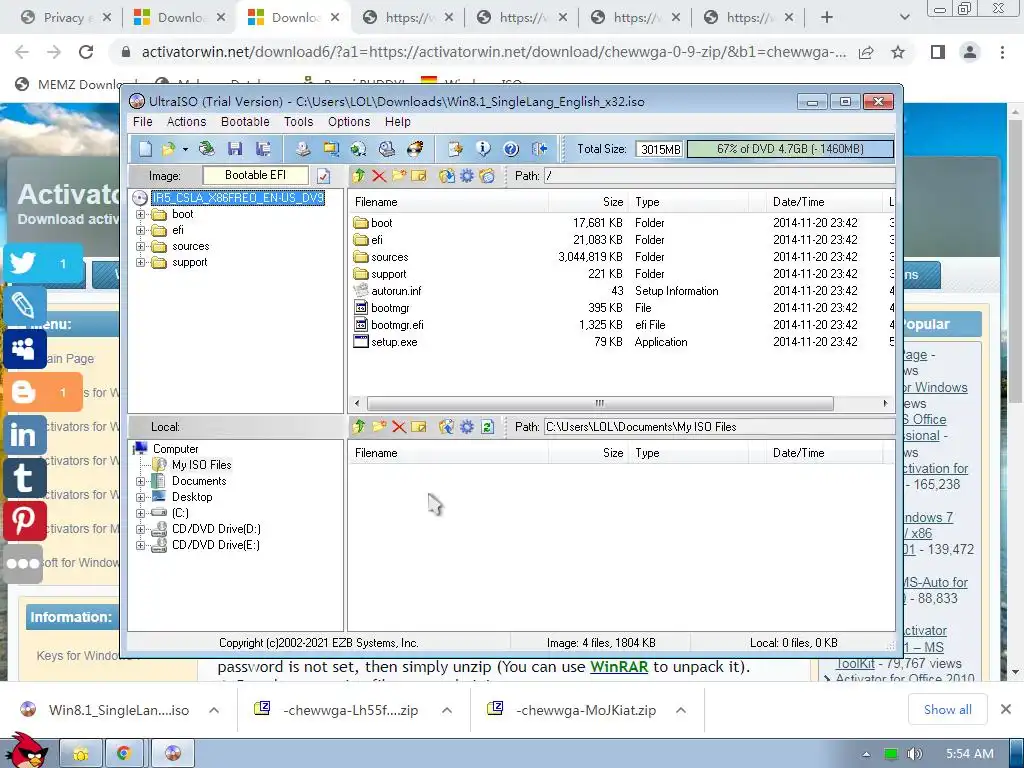The image size is (1024, 768).
Task: Click the Image Properties info icon
Action: [x=483, y=149]
